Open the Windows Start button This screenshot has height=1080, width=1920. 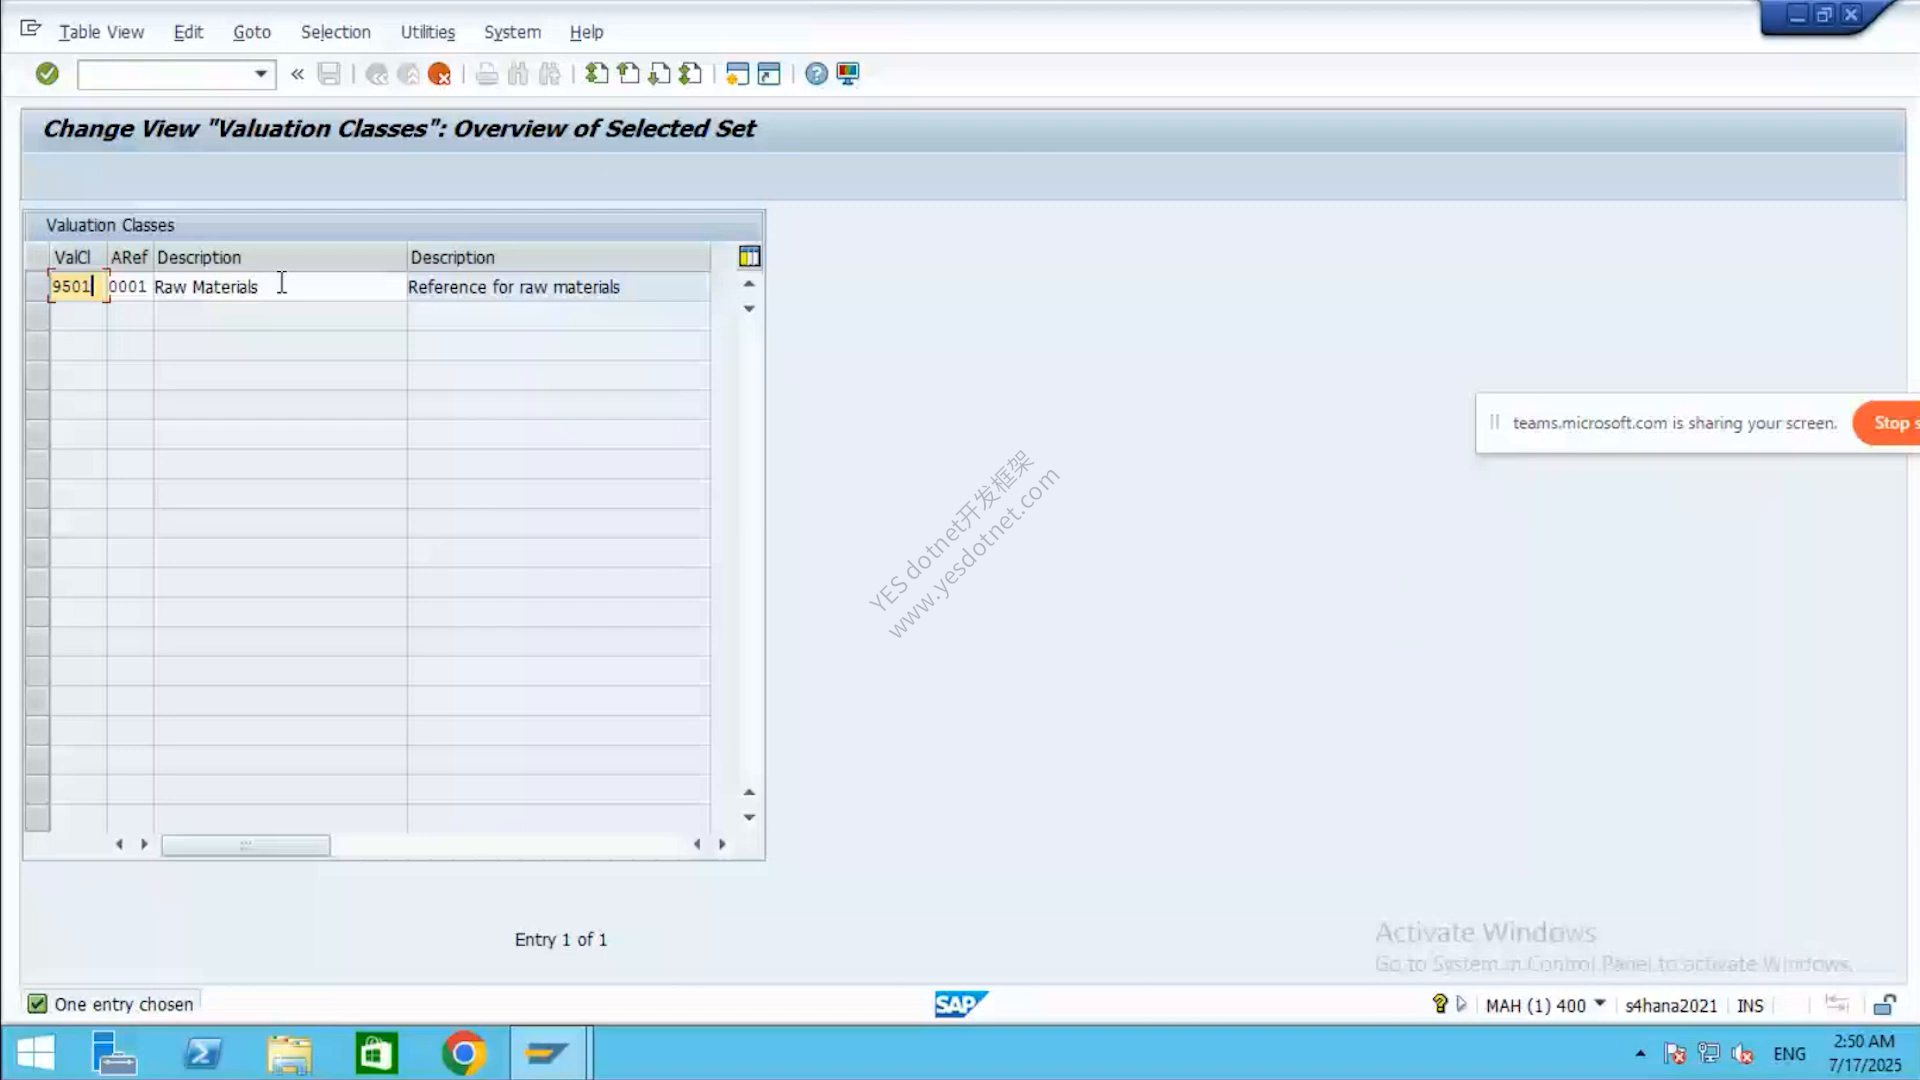coord(36,1053)
